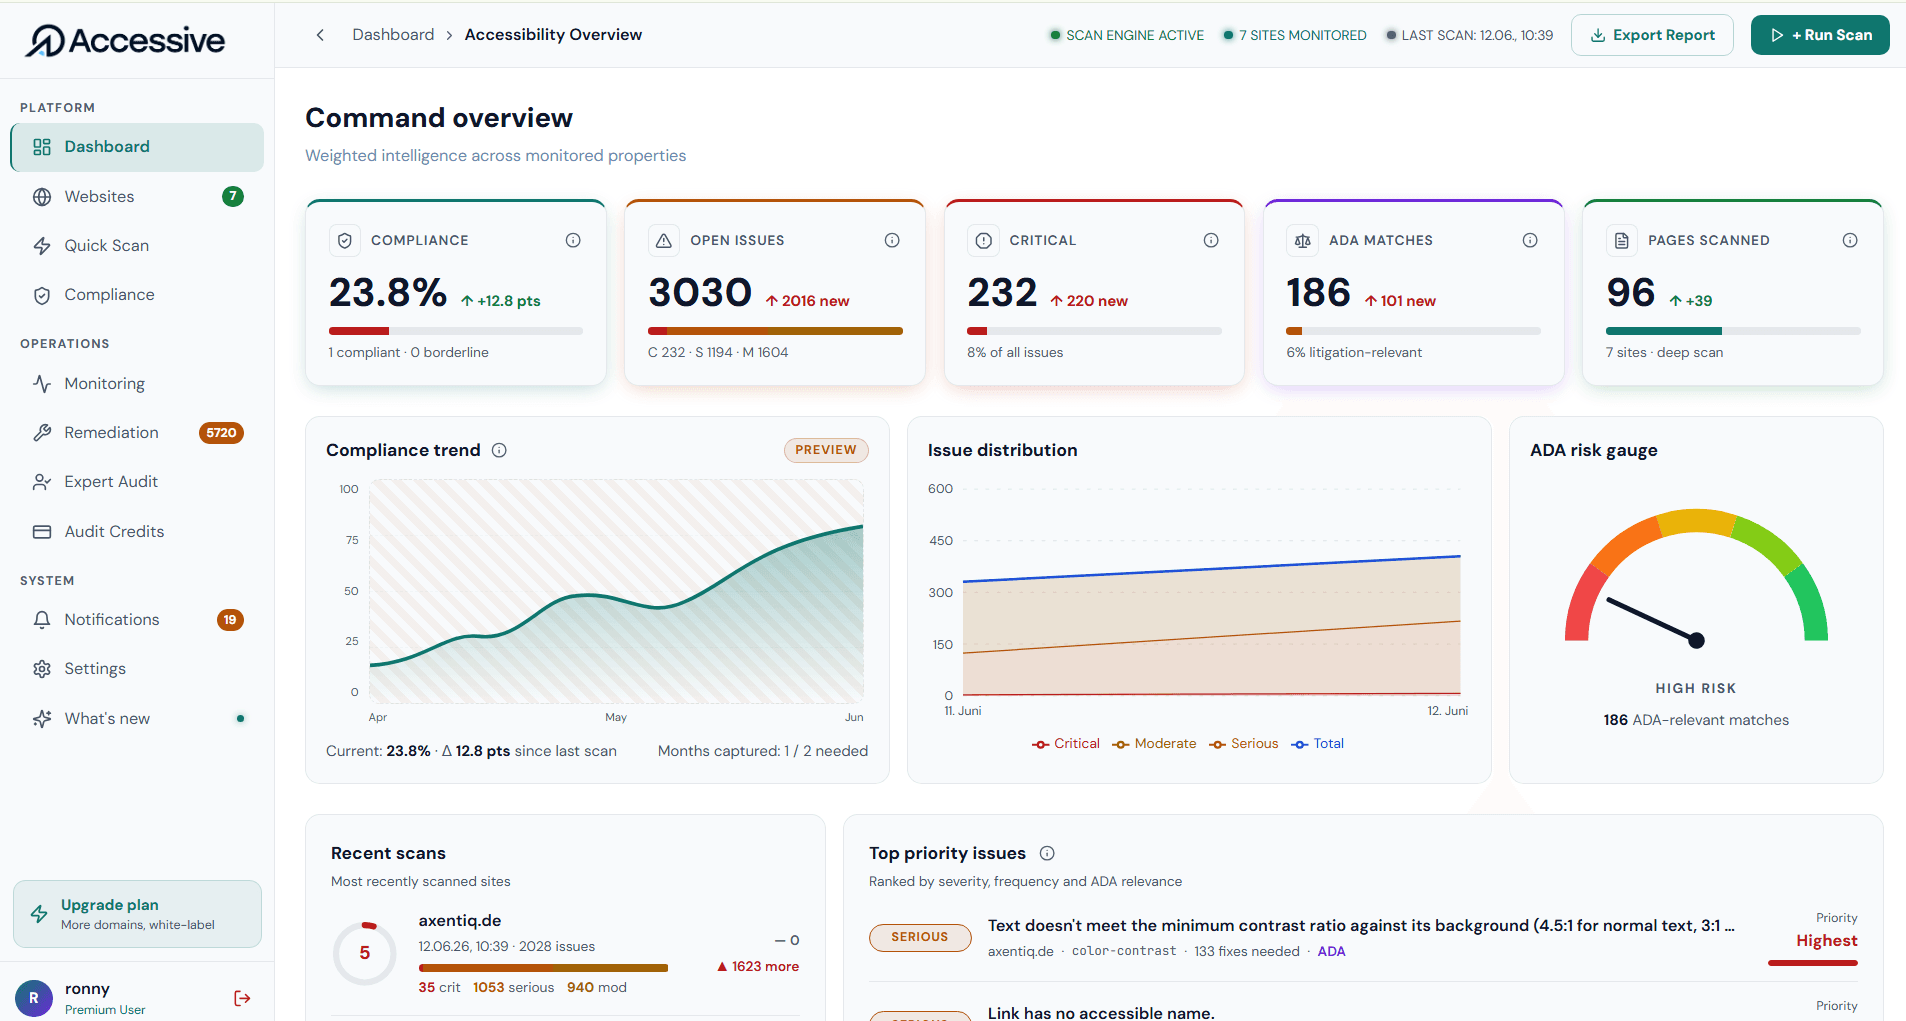Click 'LAST SCAN: 12.06., 10:39' status
This screenshot has width=1906, height=1021.
click(x=1469, y=35)
